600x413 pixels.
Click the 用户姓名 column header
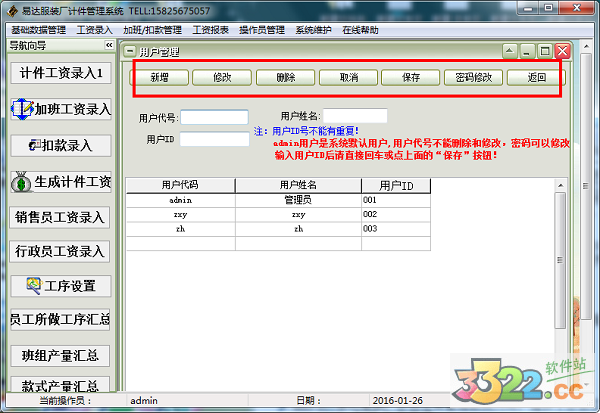298,185
